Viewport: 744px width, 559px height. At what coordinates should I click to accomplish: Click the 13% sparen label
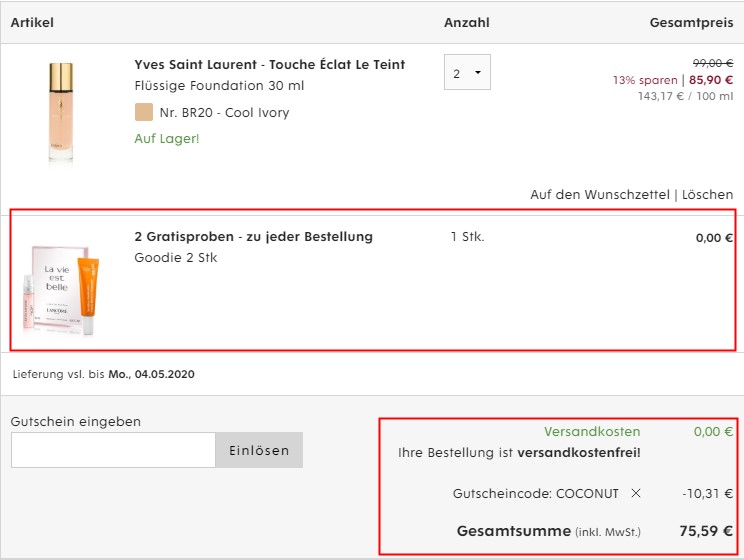tap(645, 80)
